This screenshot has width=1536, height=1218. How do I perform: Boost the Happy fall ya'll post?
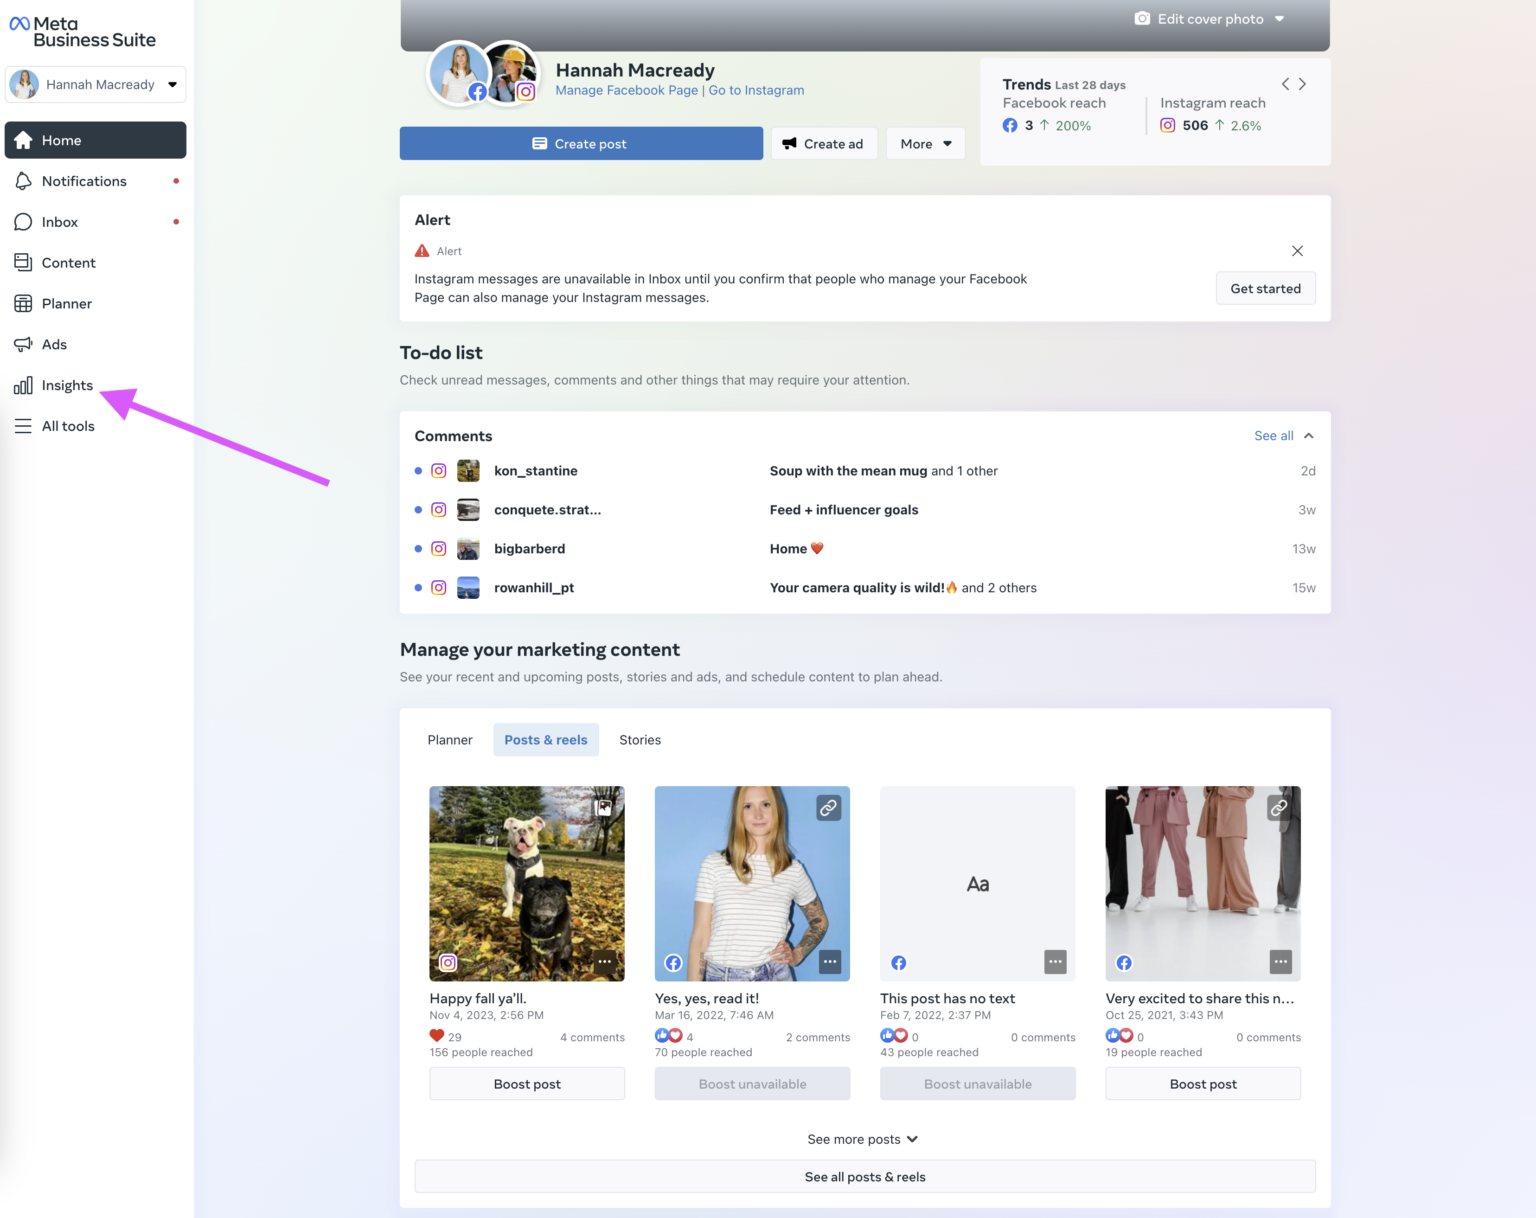click(x=527, y=1084)
